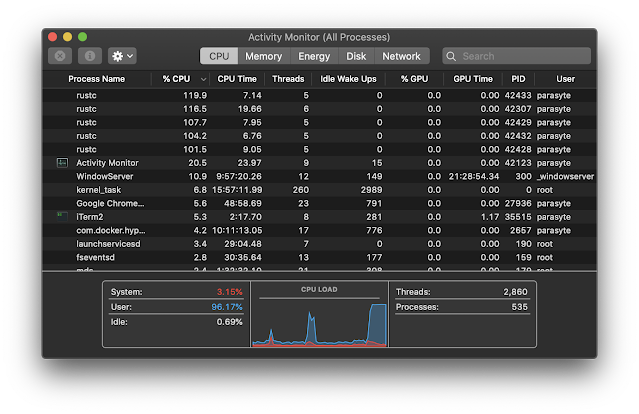Sort by Idle Wake Ups column
The height and width of the screenshot is (414, 639).
[348, 79]
